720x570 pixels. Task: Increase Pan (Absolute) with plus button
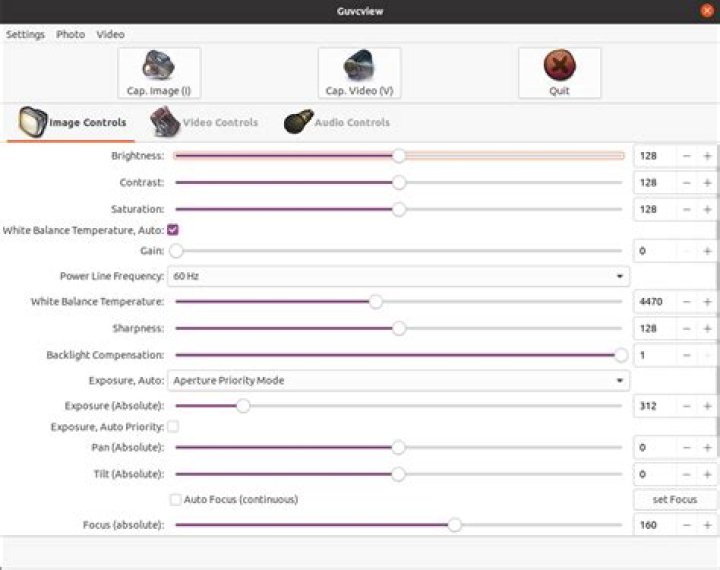(707, 448)
